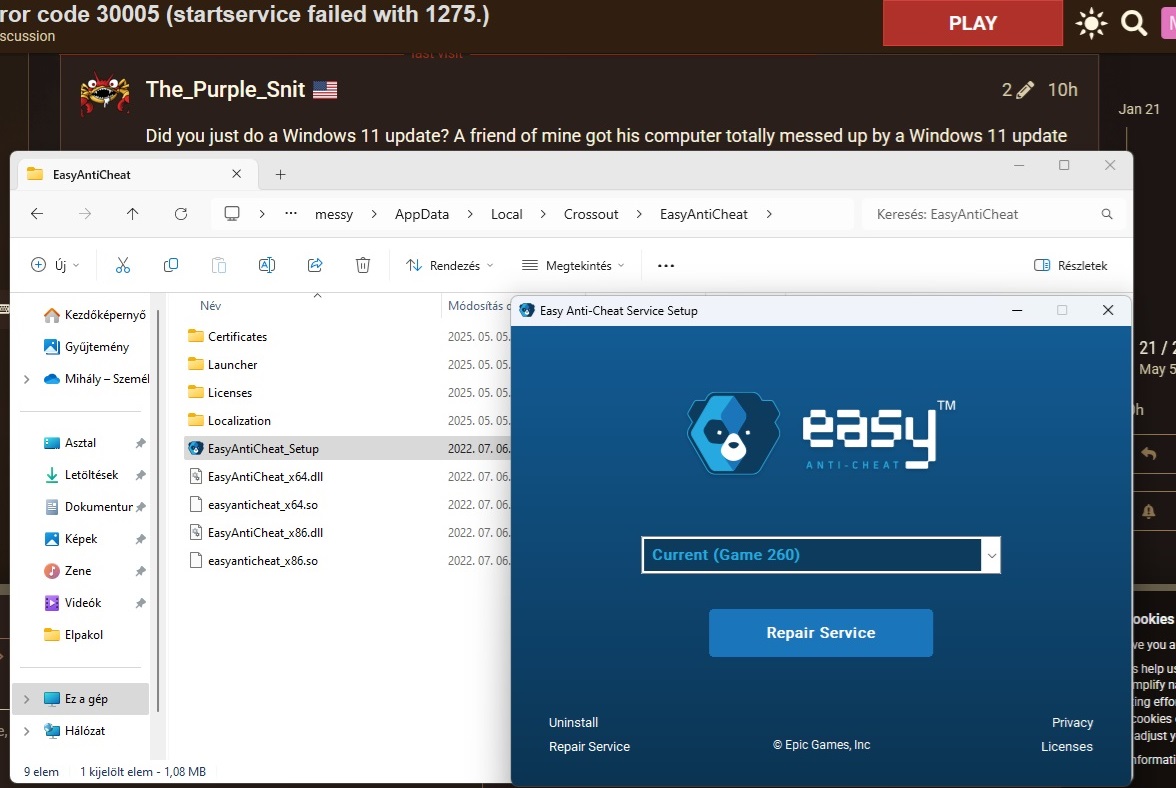Click chevron after Crossout in breadcrumb

639,214
